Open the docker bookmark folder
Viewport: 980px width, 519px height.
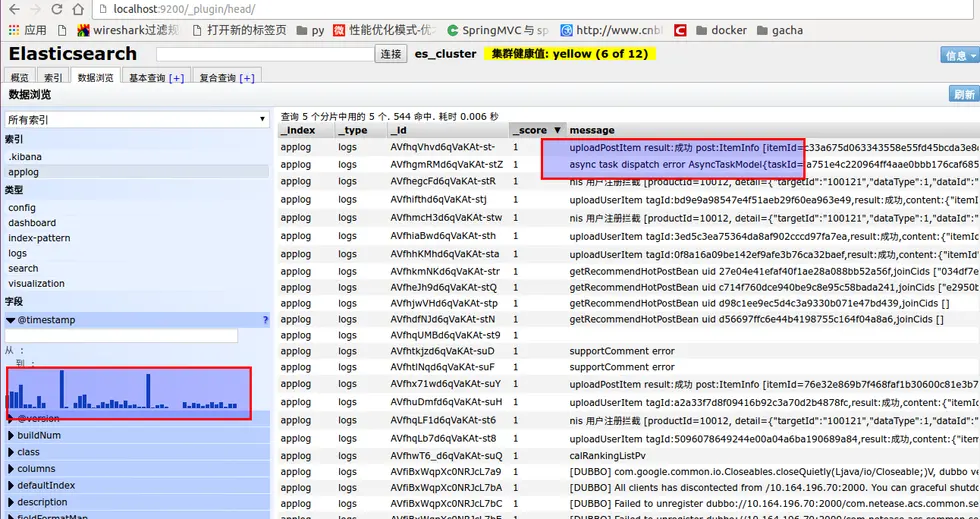click(x=721, y=30)
